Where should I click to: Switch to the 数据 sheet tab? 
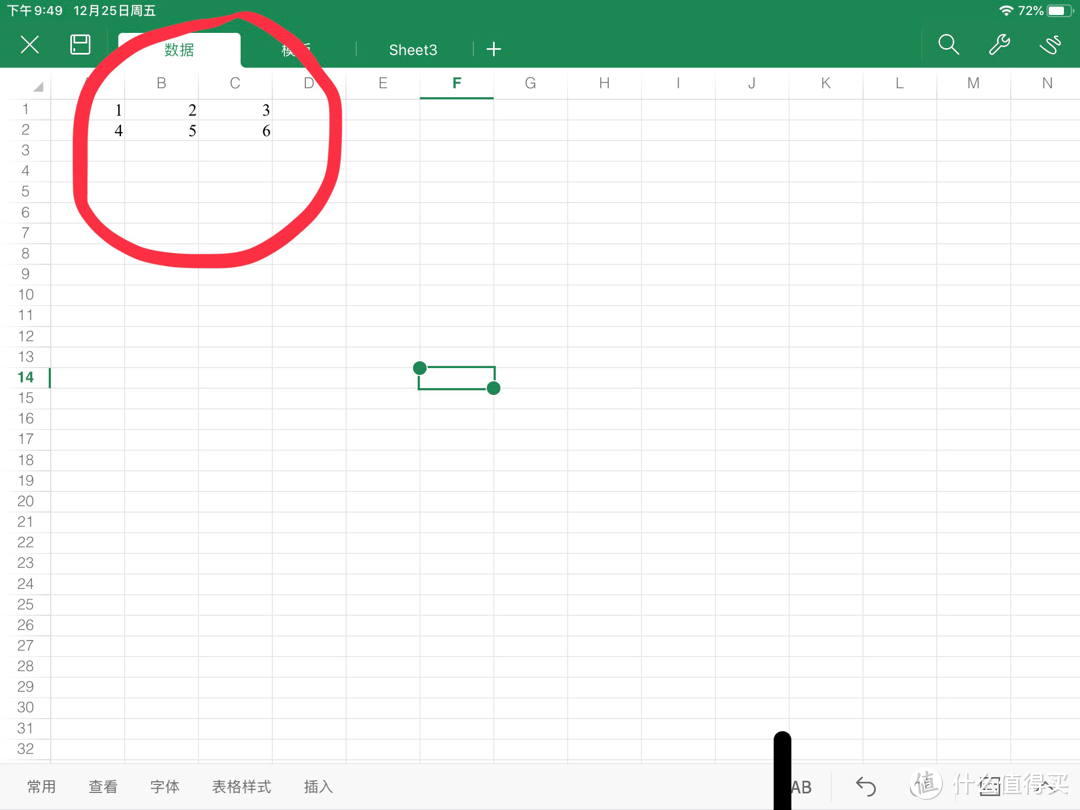point(179,50)
